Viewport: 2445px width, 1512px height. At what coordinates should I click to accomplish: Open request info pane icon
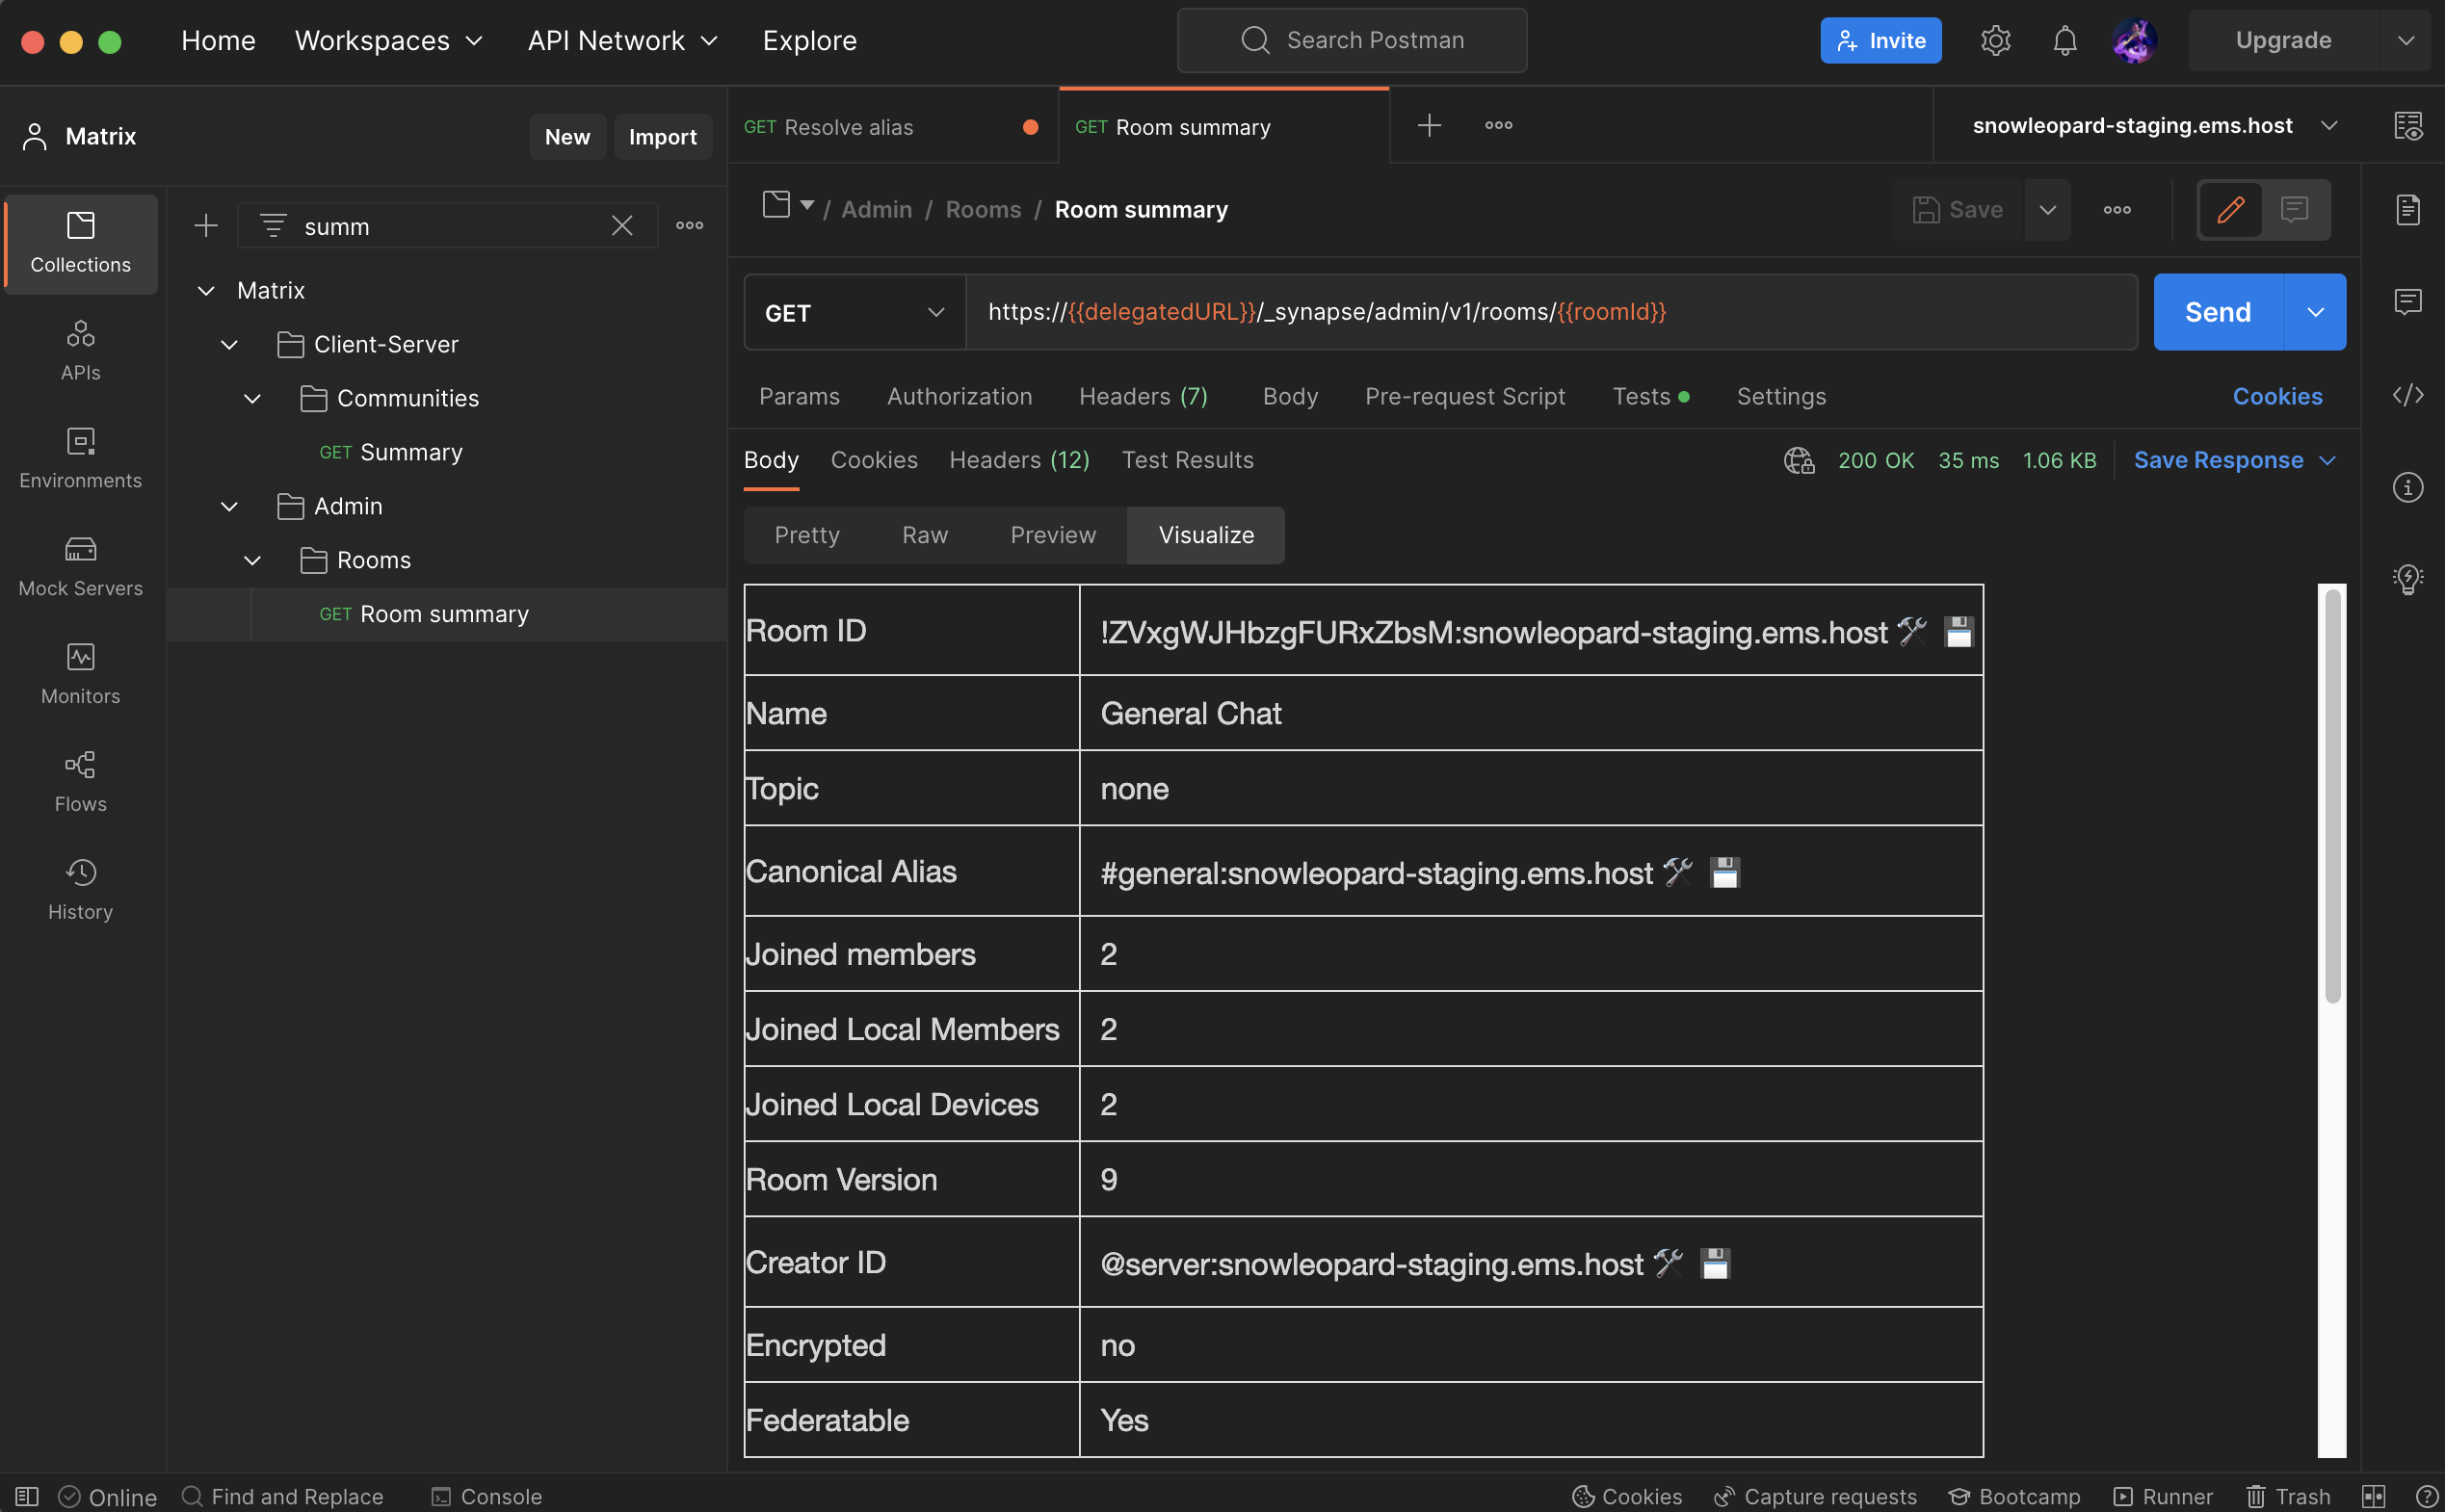(x=2408, y=487)
